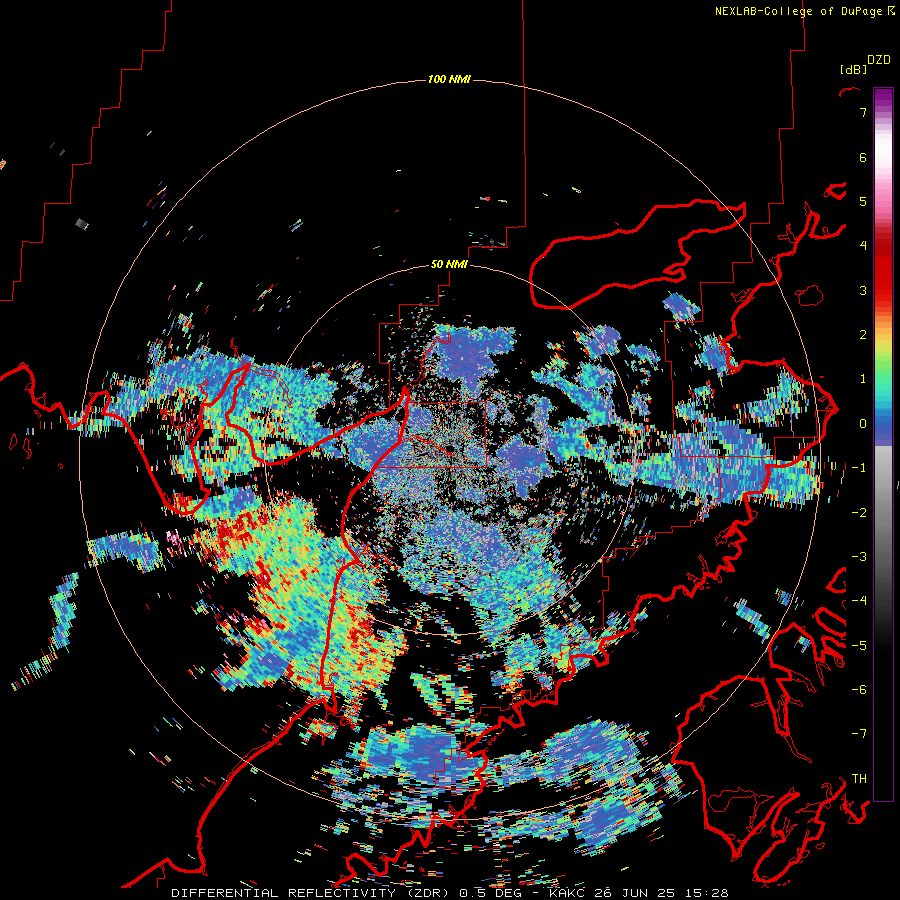Click the 50 NMI range ring label
Image resolution: width=900 pixels, height=900 pixels.
(449, 265)
